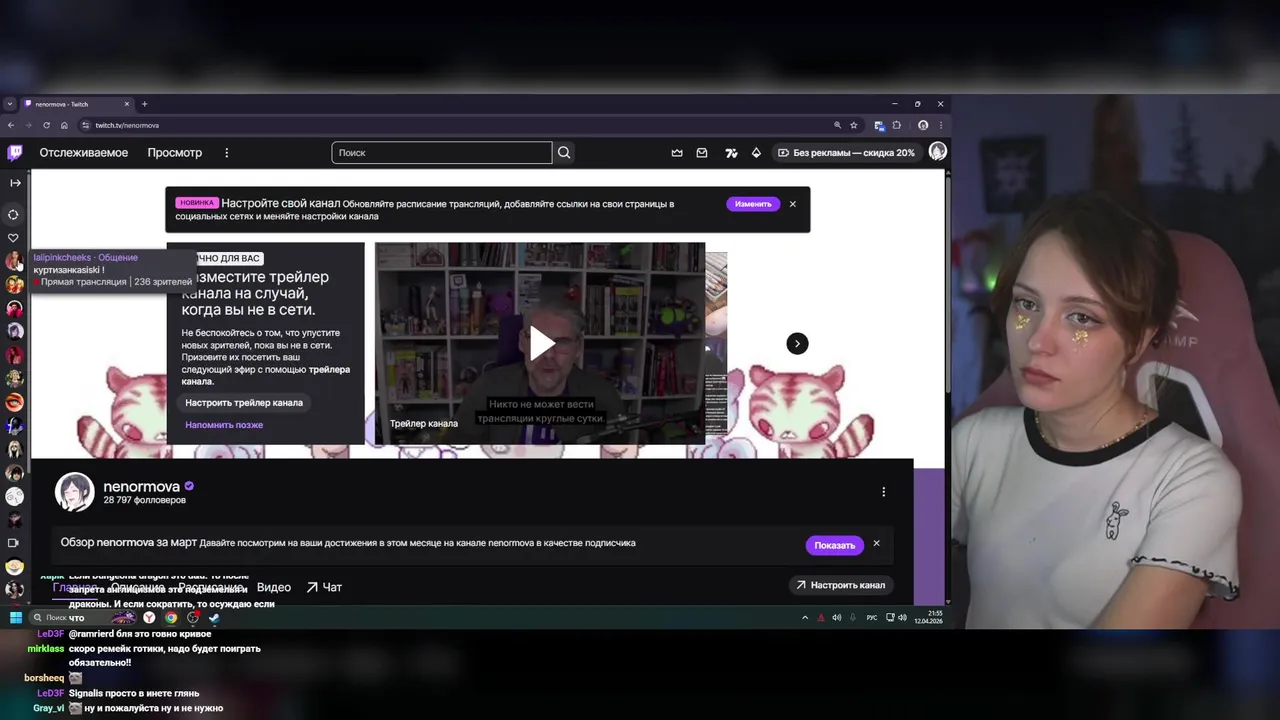Click the nenormova channel name

tap(141, 486)
